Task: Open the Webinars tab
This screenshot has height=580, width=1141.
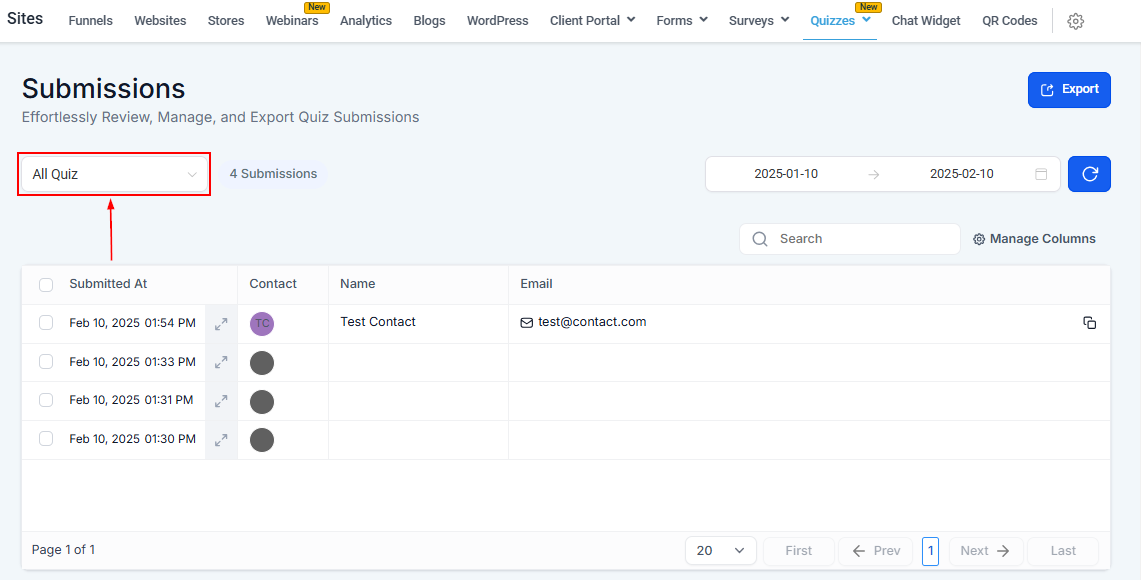Action: (x=292, y=20)
